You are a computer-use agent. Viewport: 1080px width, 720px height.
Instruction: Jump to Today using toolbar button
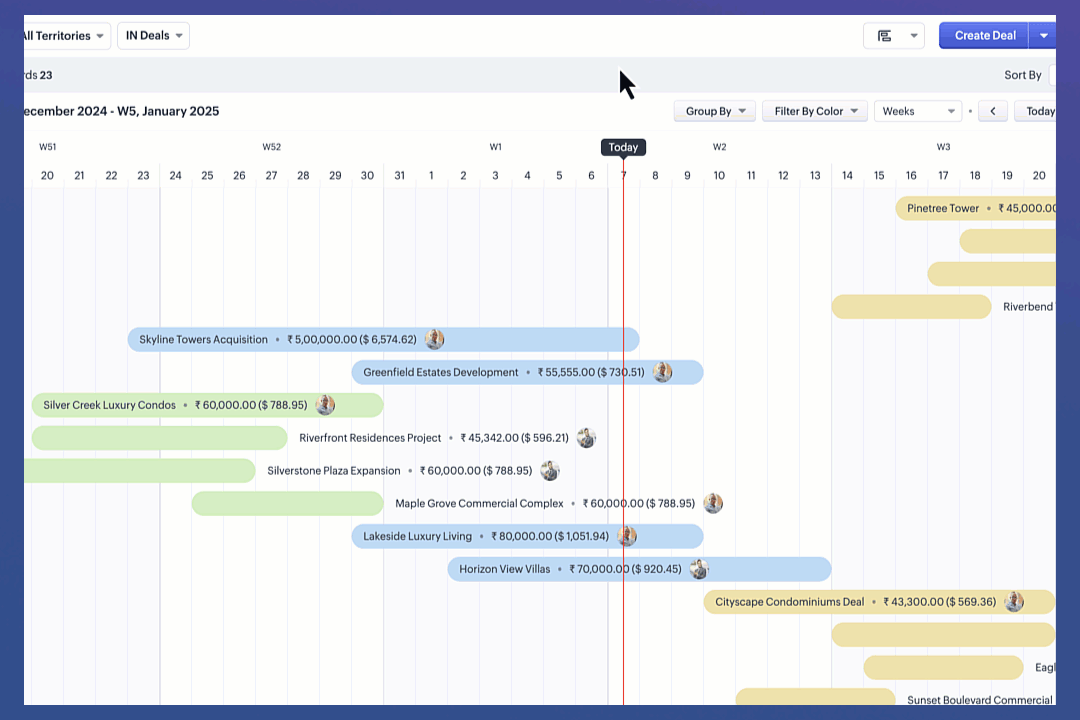[1038, 112]
